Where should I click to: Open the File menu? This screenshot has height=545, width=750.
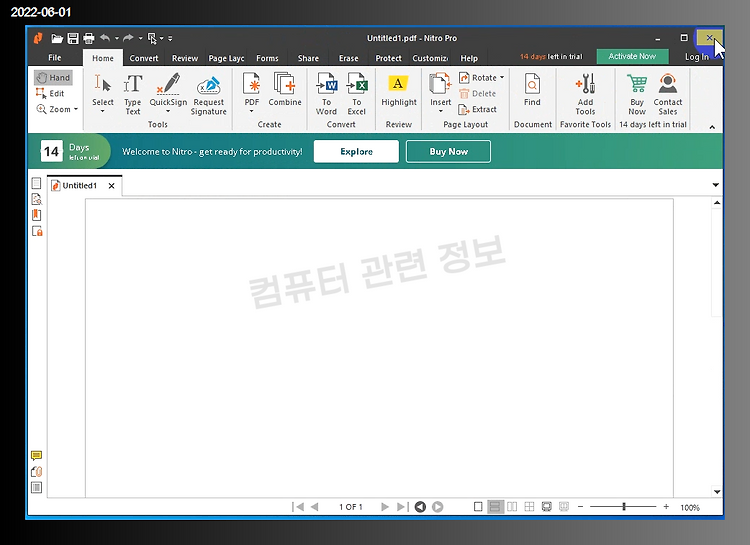pos(55,57)
